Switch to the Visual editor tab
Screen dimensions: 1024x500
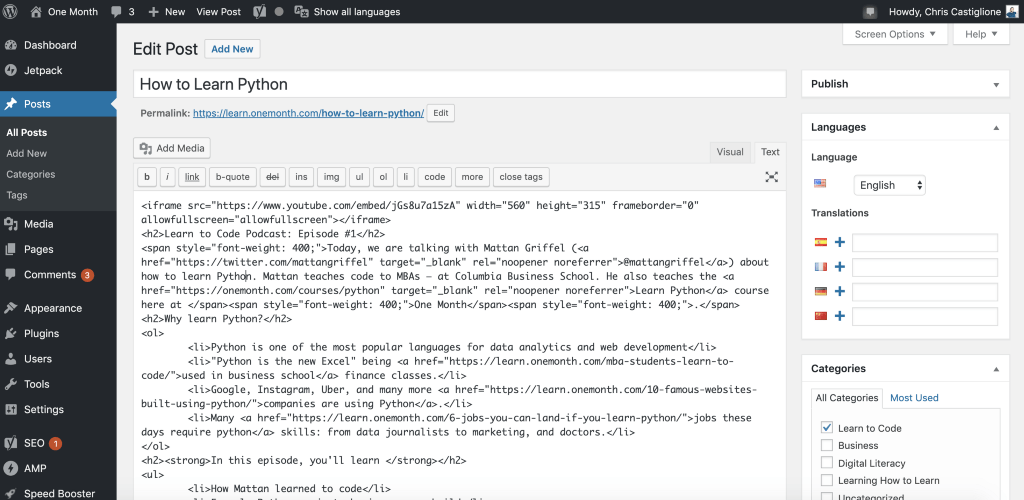click(x=729, y=152)
